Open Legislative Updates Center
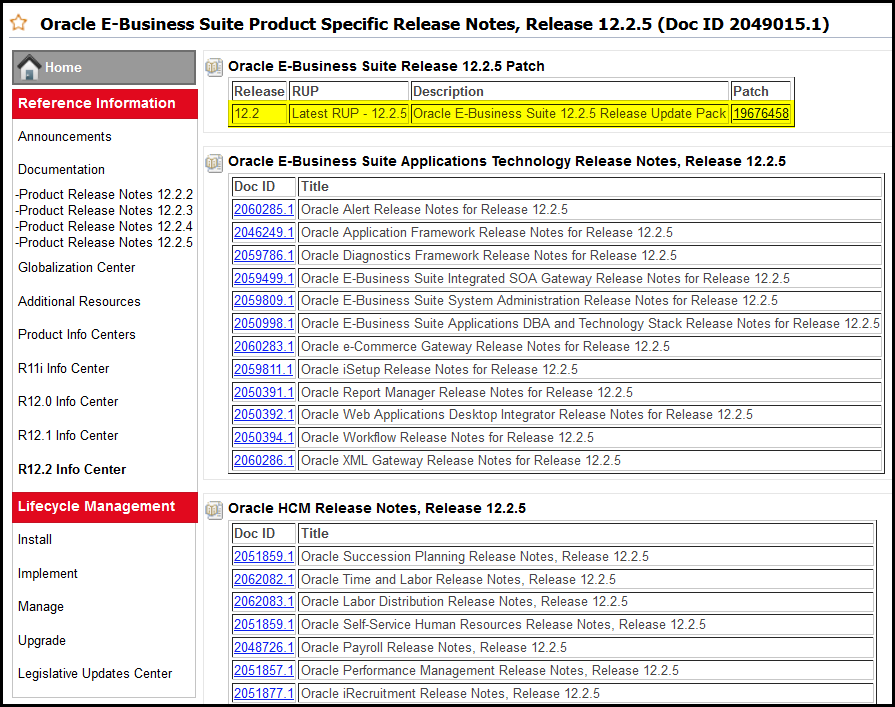 [x=95, y=673]
